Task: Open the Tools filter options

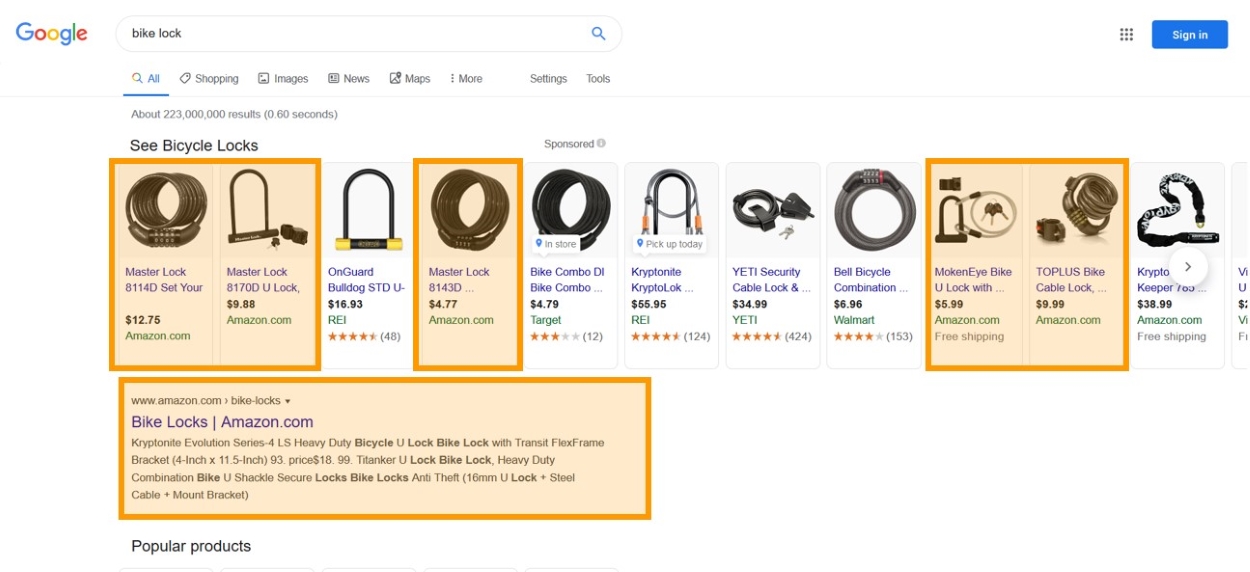Action: pos(598,79)
